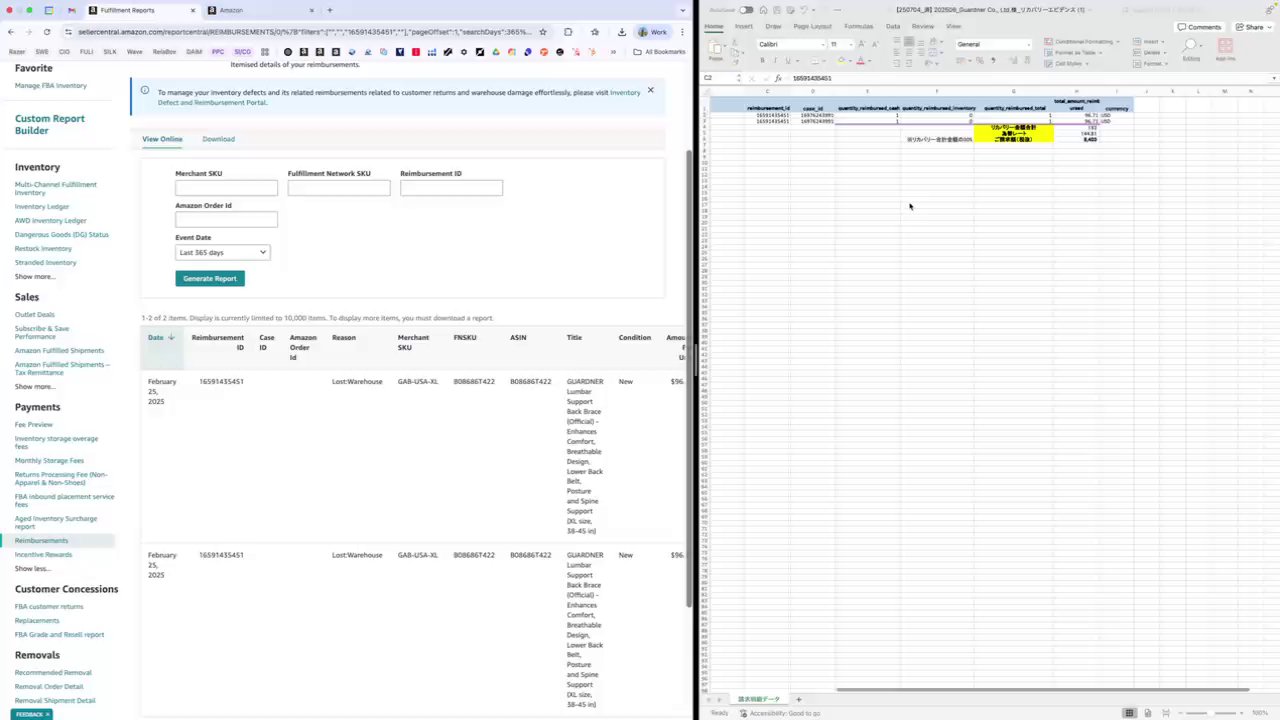Expand Sales section with Show more
1280x720 pixels.
(35, 387)
